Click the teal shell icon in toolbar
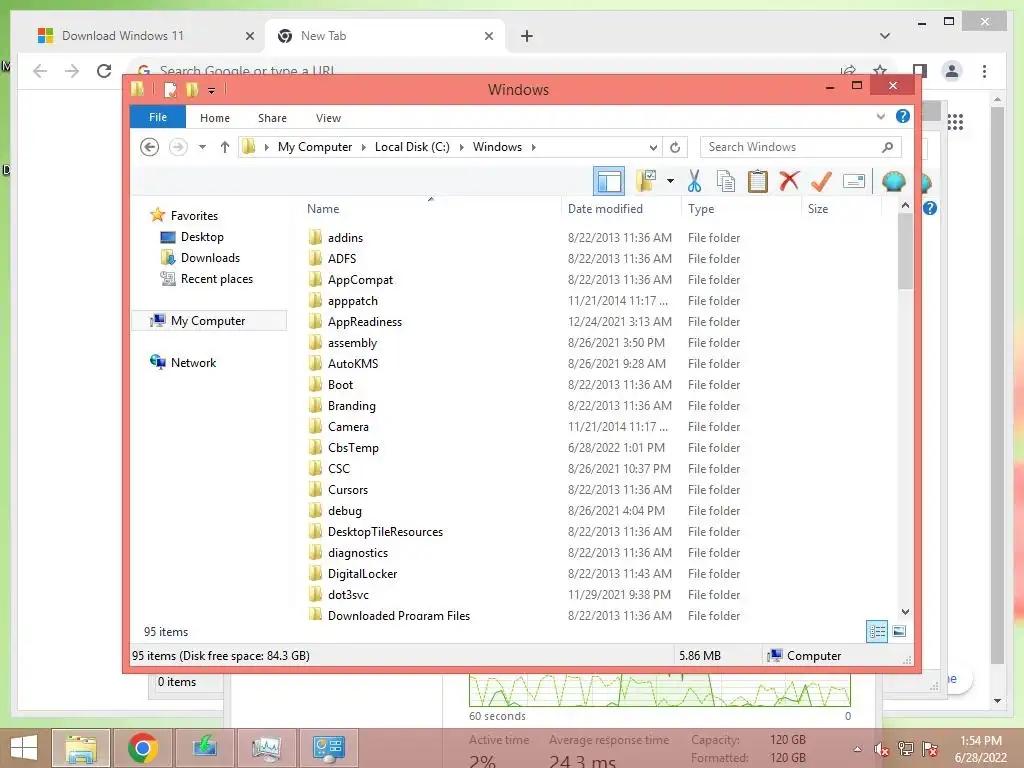 pyautogui.click(x=893, y=181)
